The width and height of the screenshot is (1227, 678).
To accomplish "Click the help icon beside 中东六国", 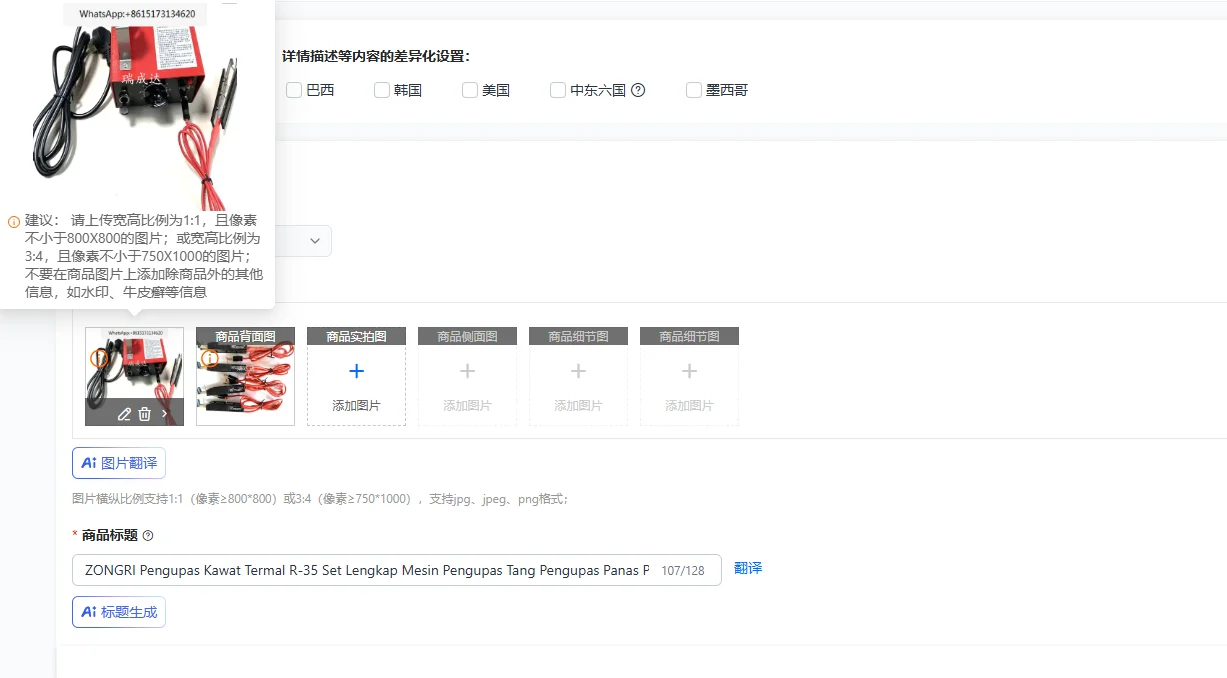I will coord(638,90).
